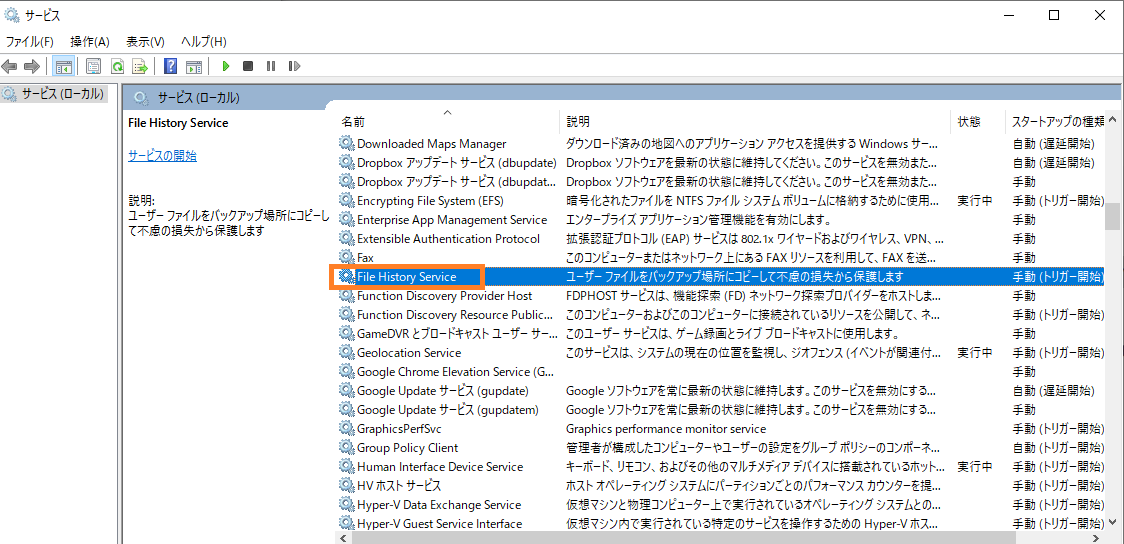This screenshot has height=544, width=1124.
Task: Open the 表示(V) menu
Action: click(146, 41)
